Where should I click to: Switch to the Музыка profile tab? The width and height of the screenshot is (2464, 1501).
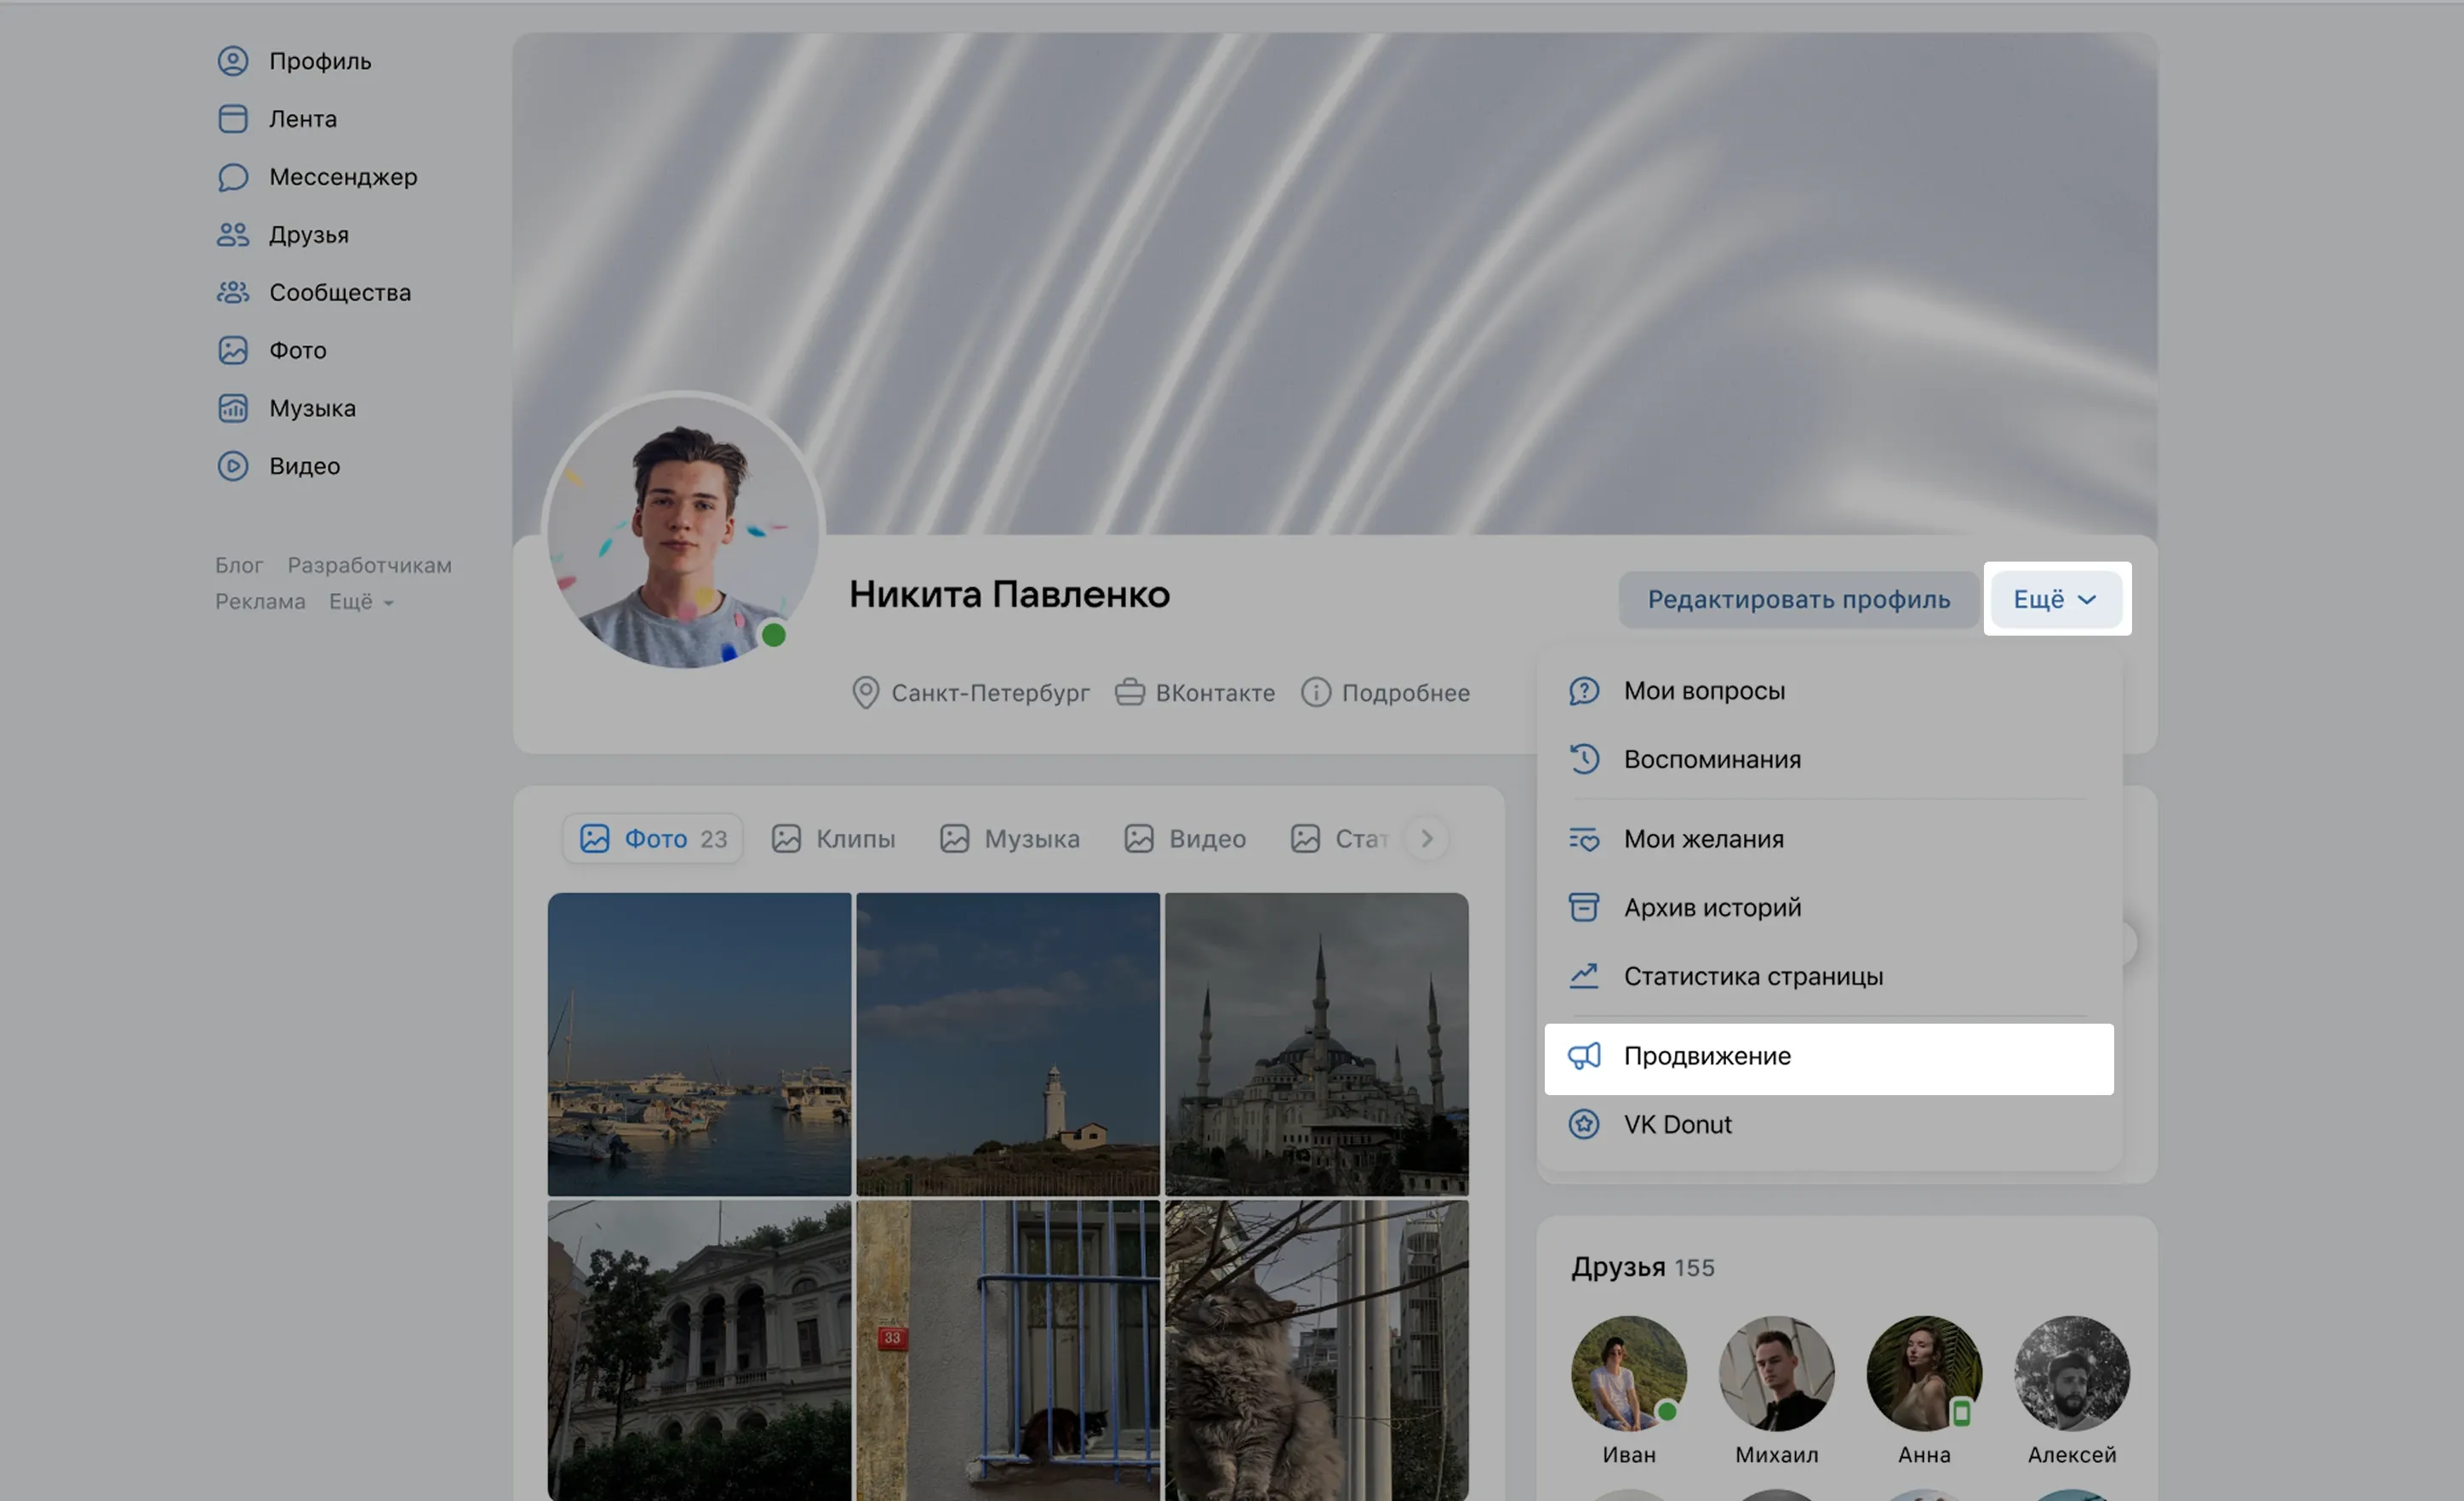pos(1010,839)
